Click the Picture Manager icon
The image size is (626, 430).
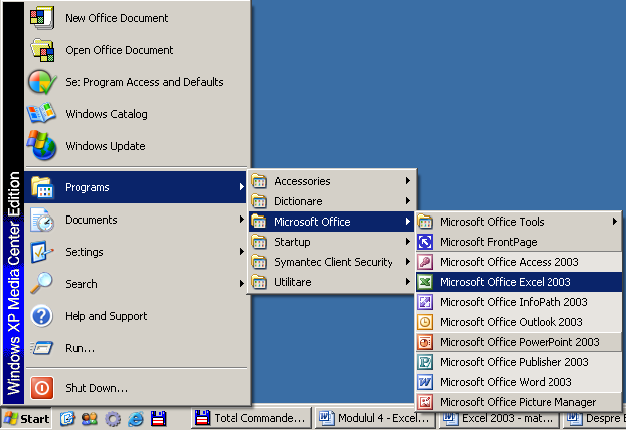coord(425,402)
